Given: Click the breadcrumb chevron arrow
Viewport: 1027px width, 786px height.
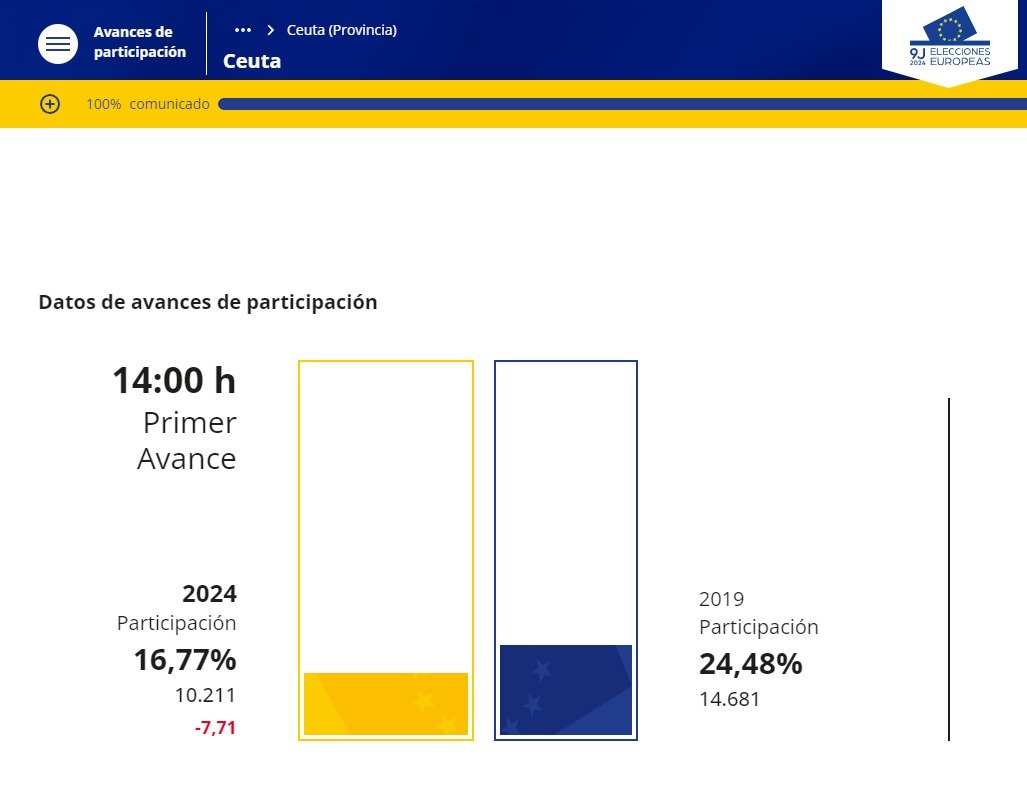Looking at the screenshot, I should coord(271,30).
